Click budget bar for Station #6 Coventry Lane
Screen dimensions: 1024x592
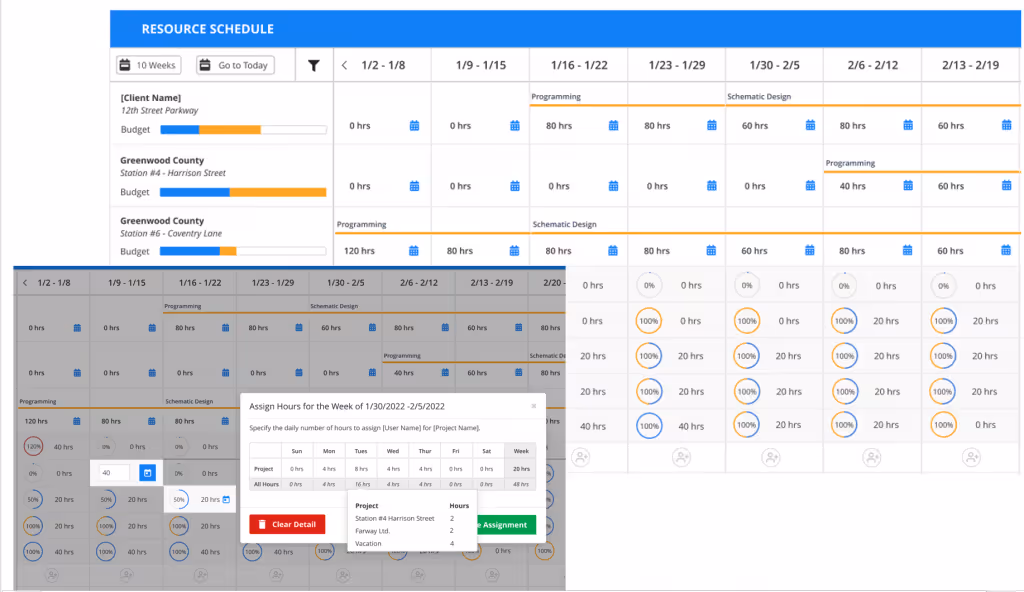[243, 252]
